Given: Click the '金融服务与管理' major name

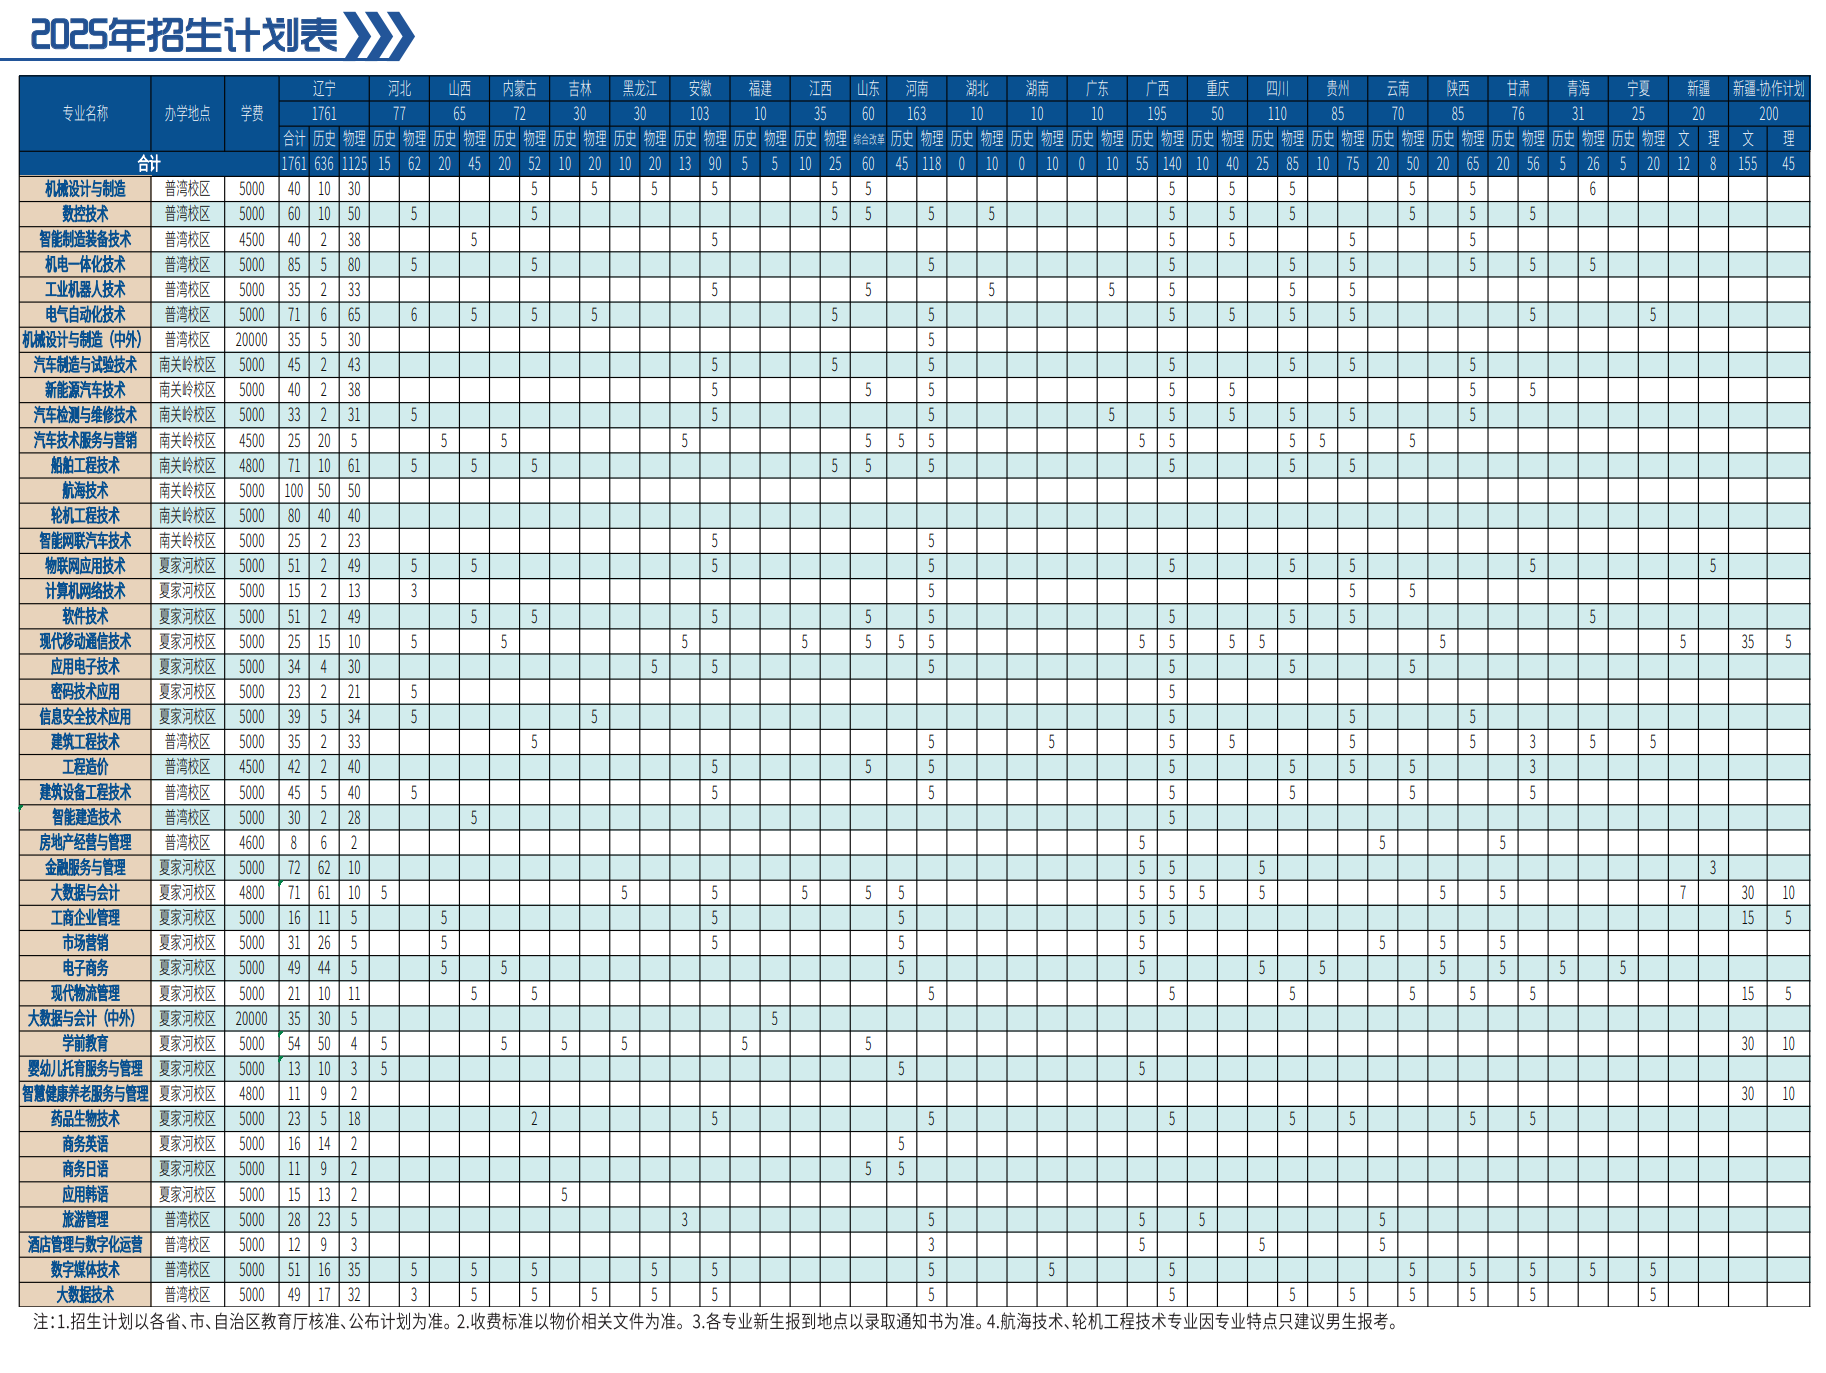Looking at the screenshot, I should [85, 867].
